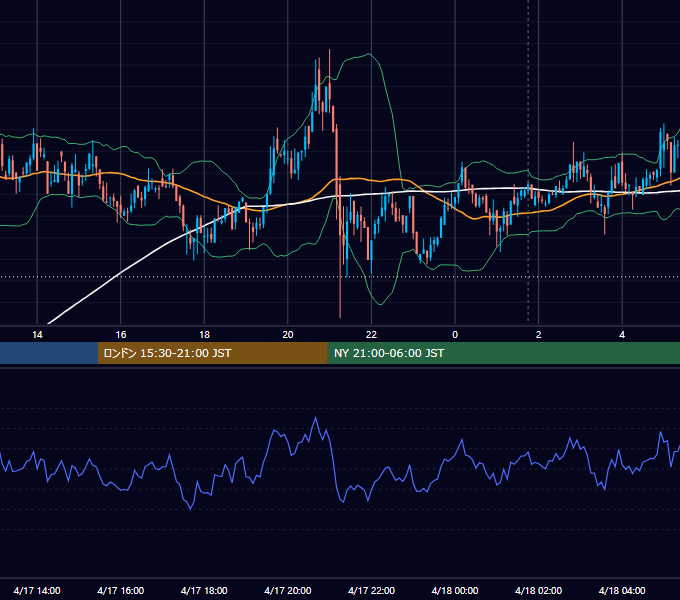Click the '4/17 20:00' date label
This screenshot has width=680, height=600.
click(288, 590)
